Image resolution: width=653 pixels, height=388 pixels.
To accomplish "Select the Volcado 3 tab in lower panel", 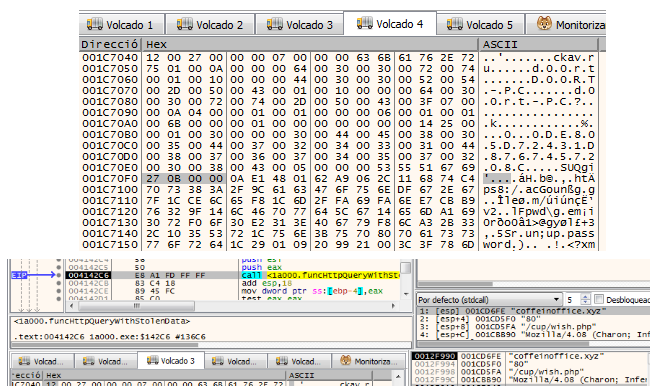I will [x=171, y=361].
